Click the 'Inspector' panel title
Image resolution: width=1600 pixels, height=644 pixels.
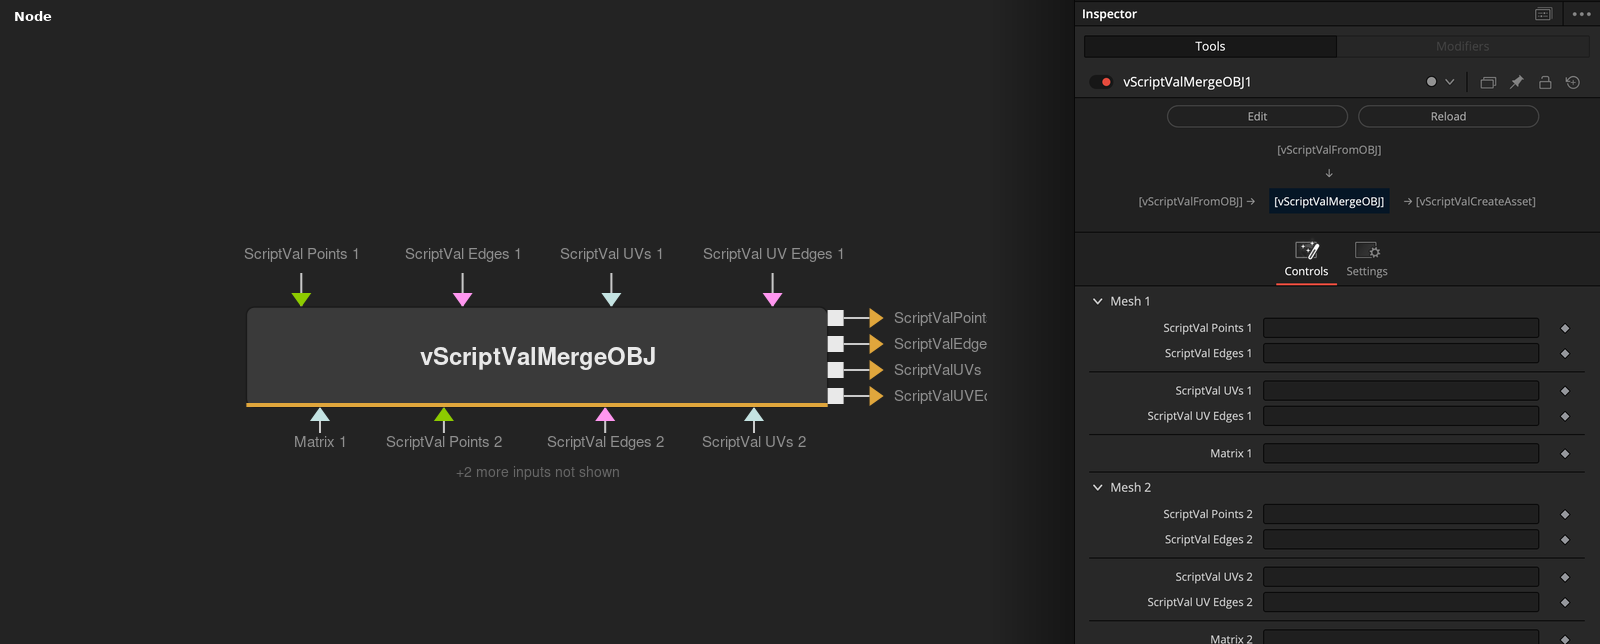pos(1109,14)
